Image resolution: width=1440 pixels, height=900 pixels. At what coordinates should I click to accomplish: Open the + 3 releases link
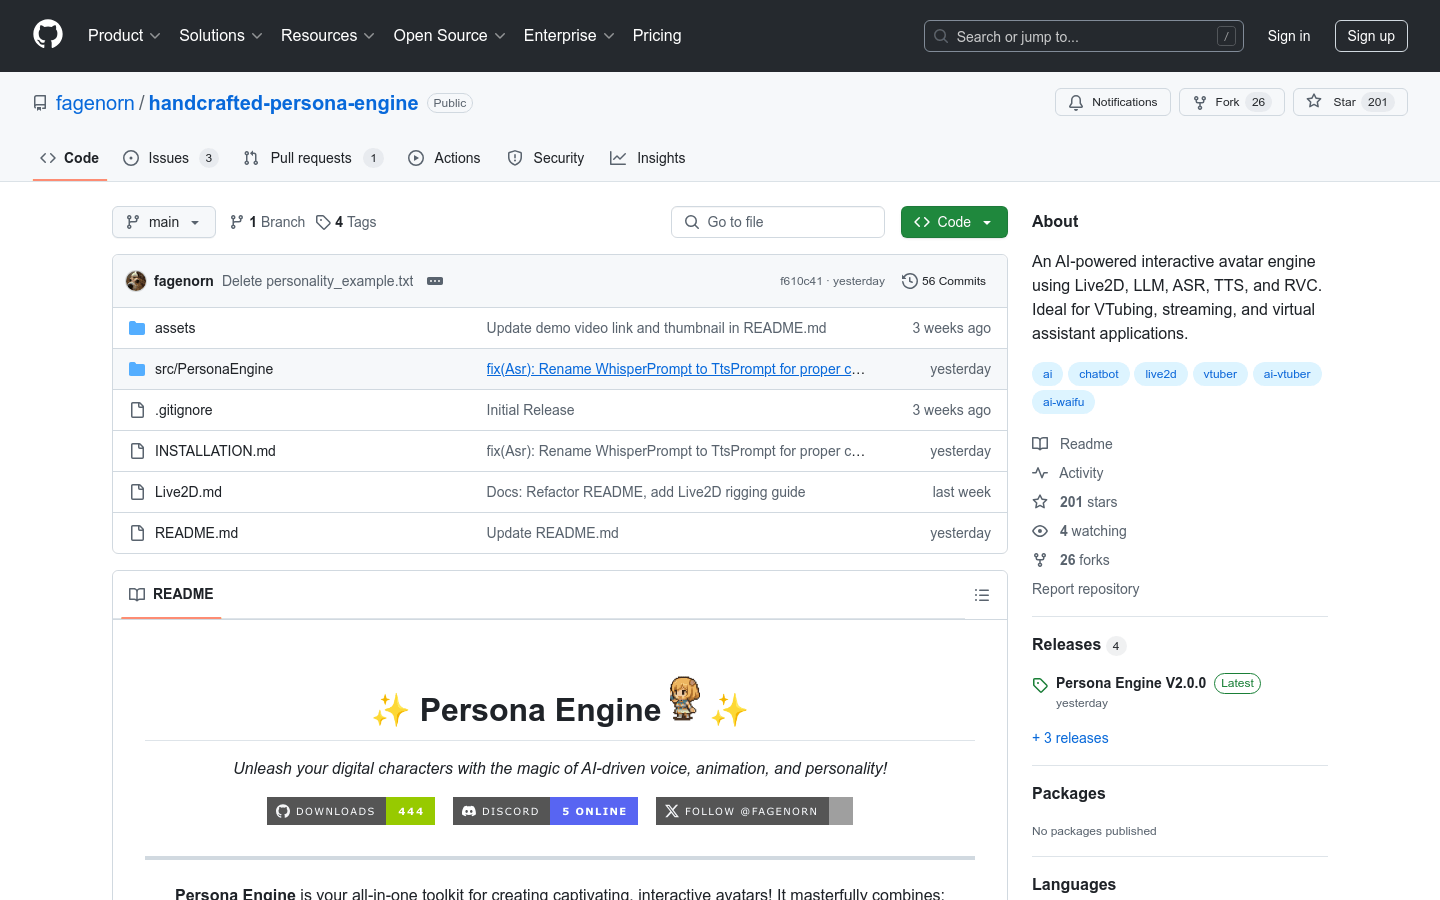point(1070,738)
